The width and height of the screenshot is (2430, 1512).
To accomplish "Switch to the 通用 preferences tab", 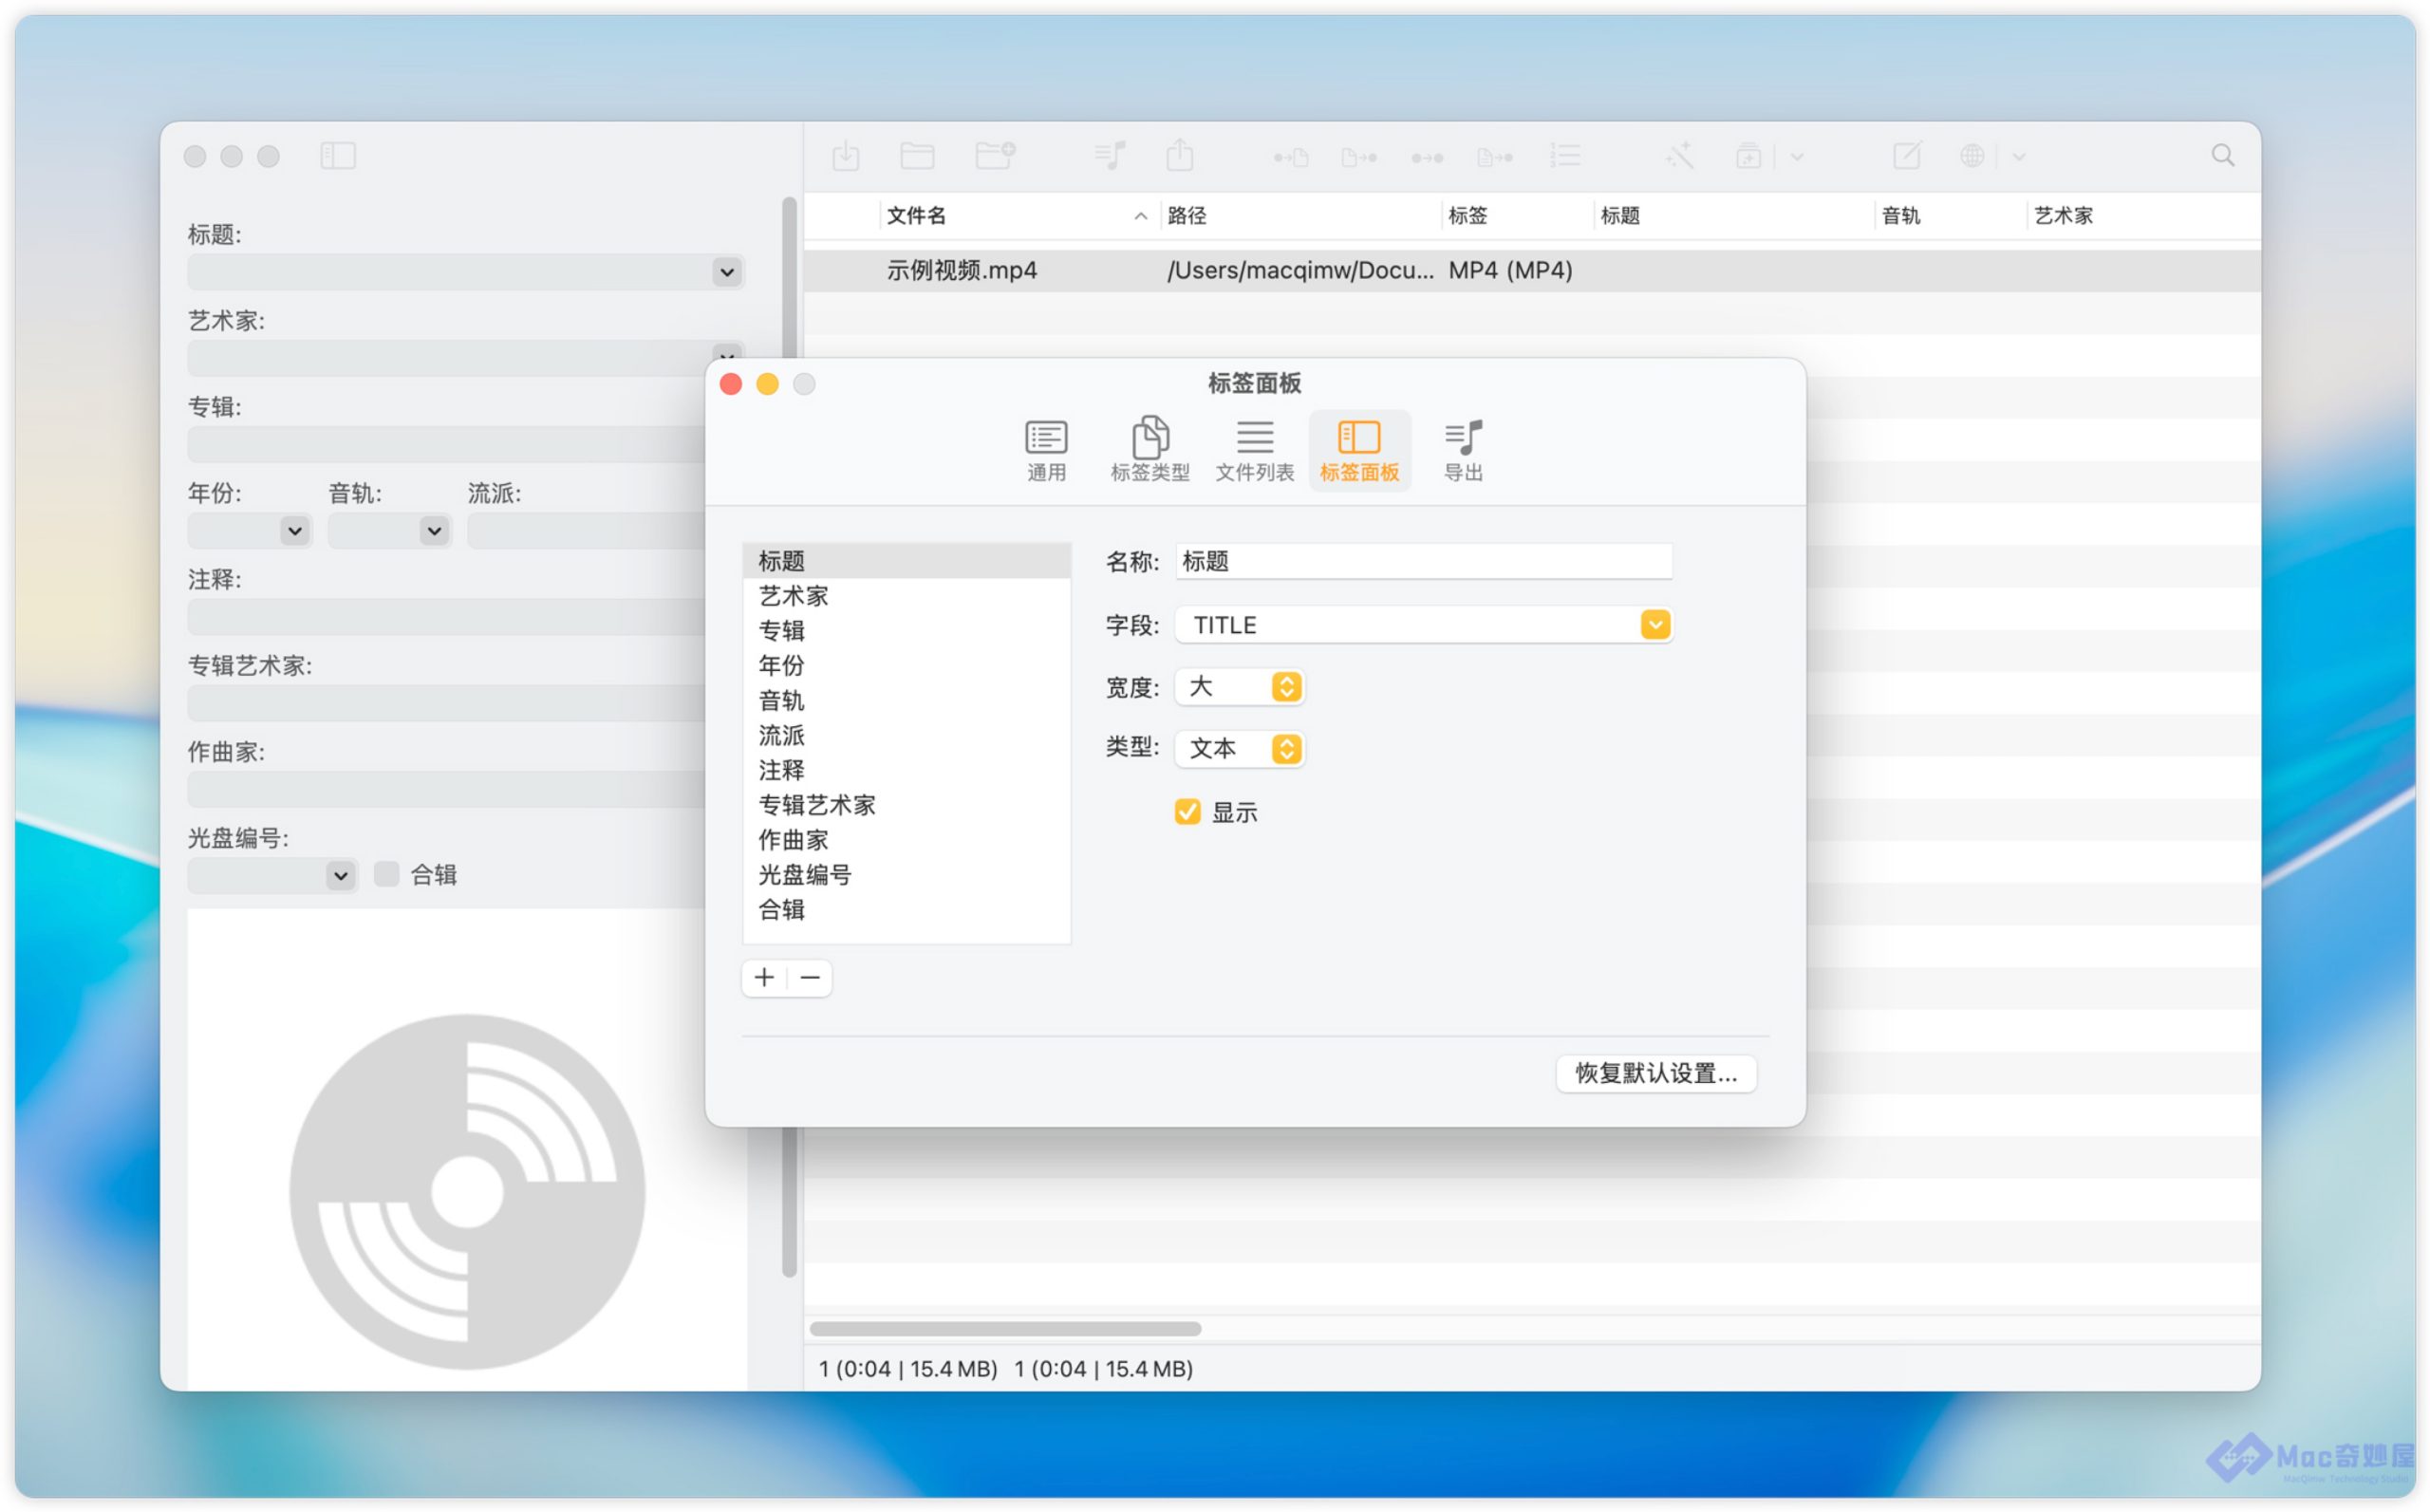I will [x=1046, y=450].
